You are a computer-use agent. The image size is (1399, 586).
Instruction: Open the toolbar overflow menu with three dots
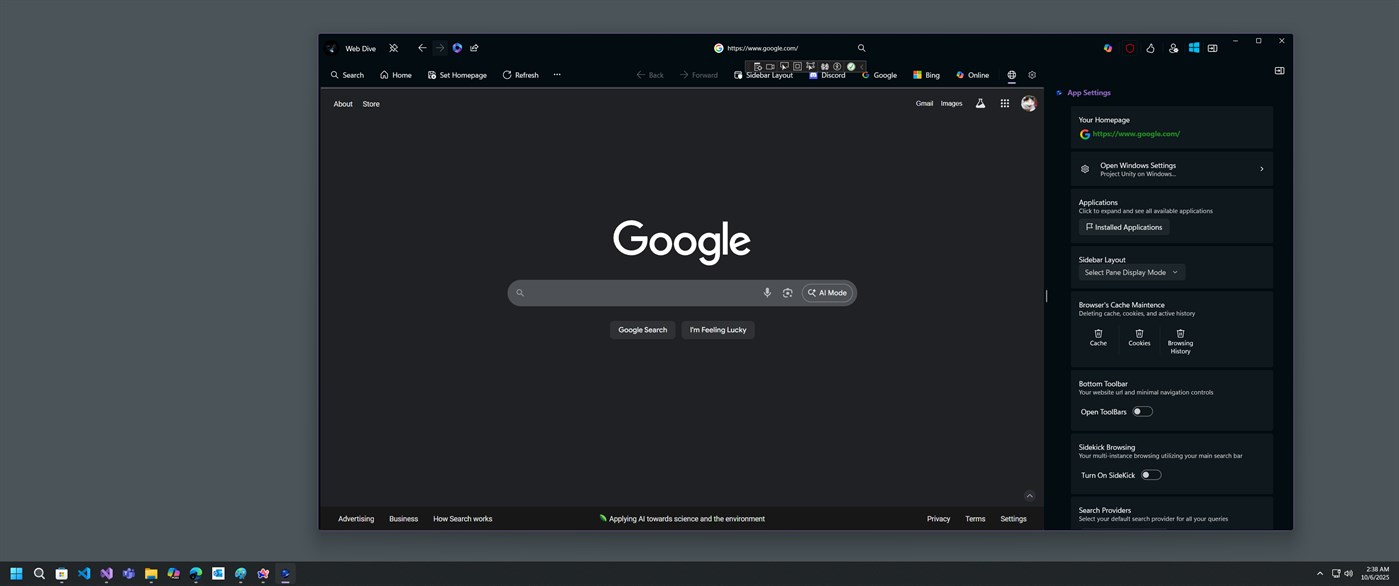pyautogui.click(x=557, y=74)
